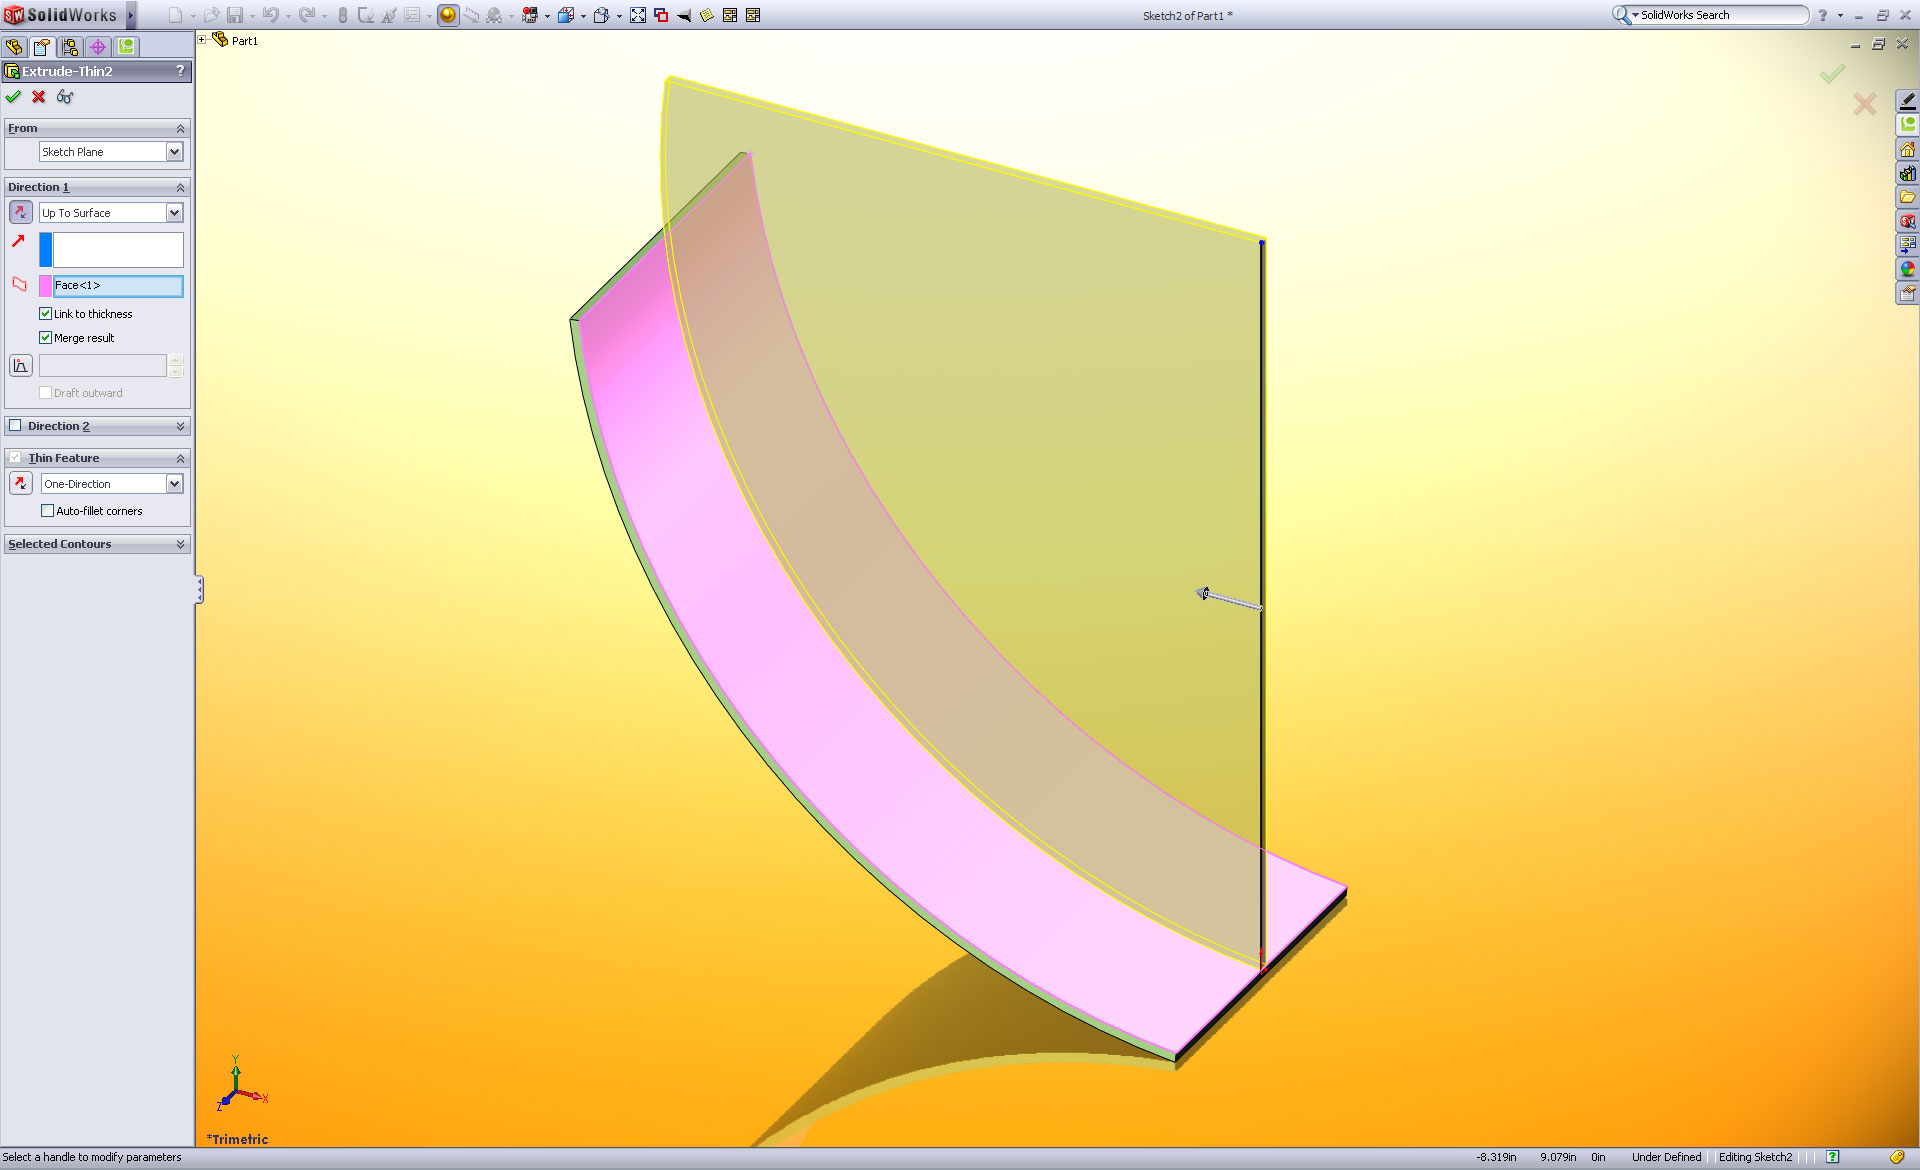The image size is (1920, 1170).
Task: Click the Draft On/Off icon
Action: click(x=21, y=366)
